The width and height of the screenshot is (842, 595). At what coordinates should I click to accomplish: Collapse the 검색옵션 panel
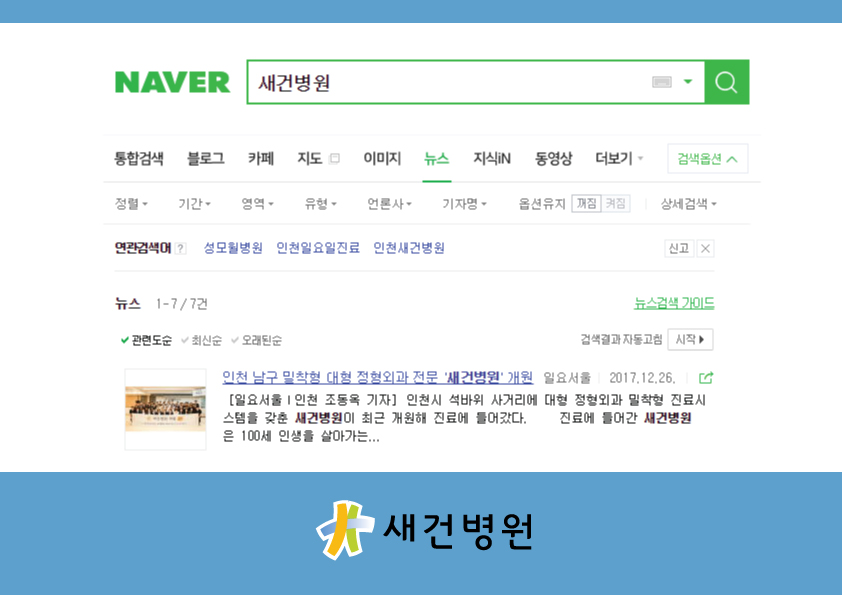708,158
